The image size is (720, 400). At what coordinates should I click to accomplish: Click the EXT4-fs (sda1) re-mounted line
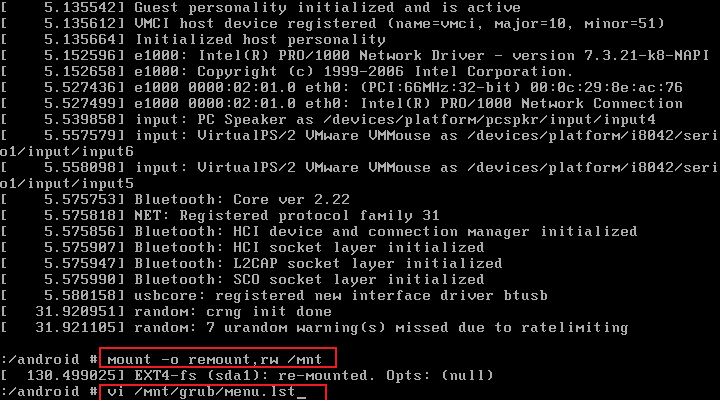(x=247, y=376)
